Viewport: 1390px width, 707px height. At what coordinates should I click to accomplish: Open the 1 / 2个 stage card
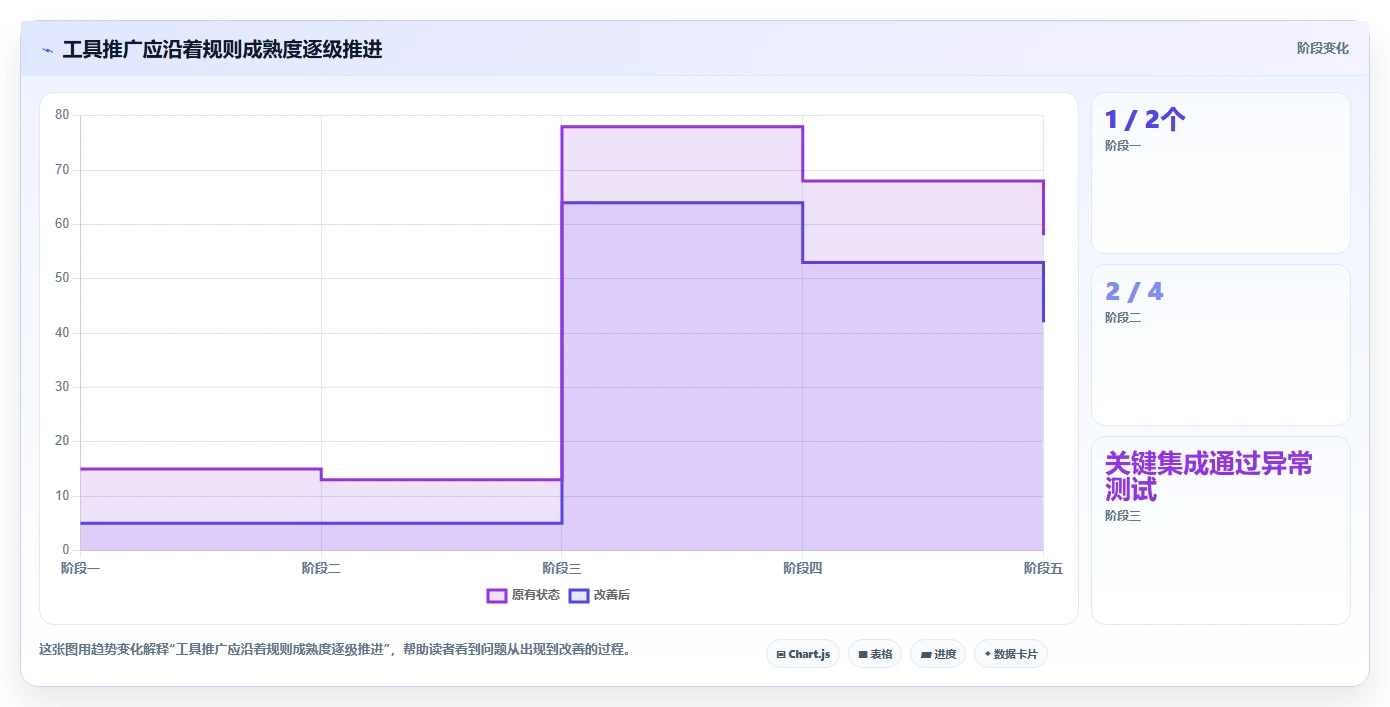coord(1221,173)
